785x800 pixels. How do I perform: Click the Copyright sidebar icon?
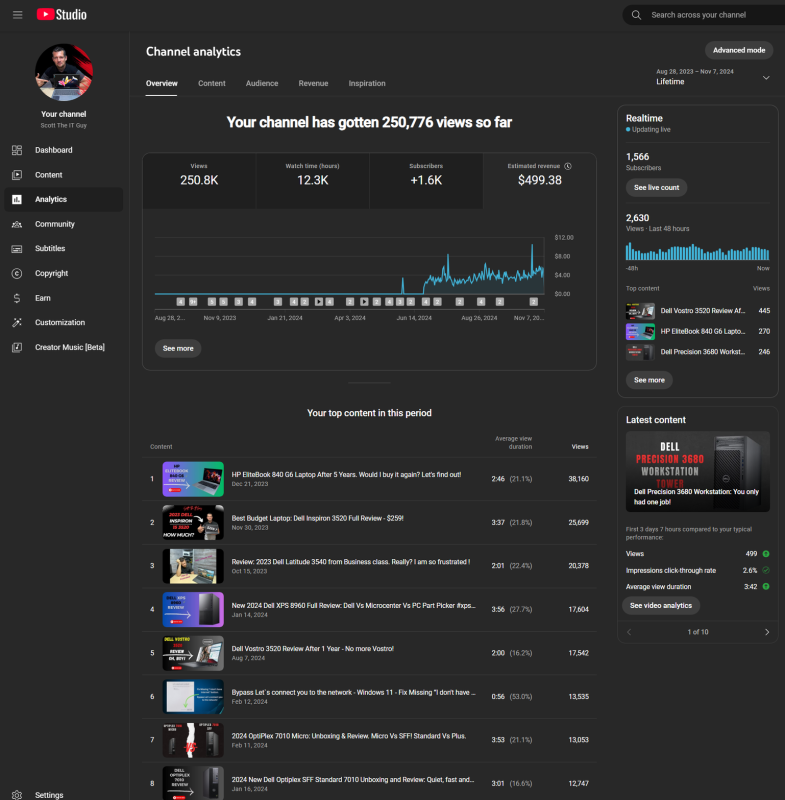pos(17,273)
